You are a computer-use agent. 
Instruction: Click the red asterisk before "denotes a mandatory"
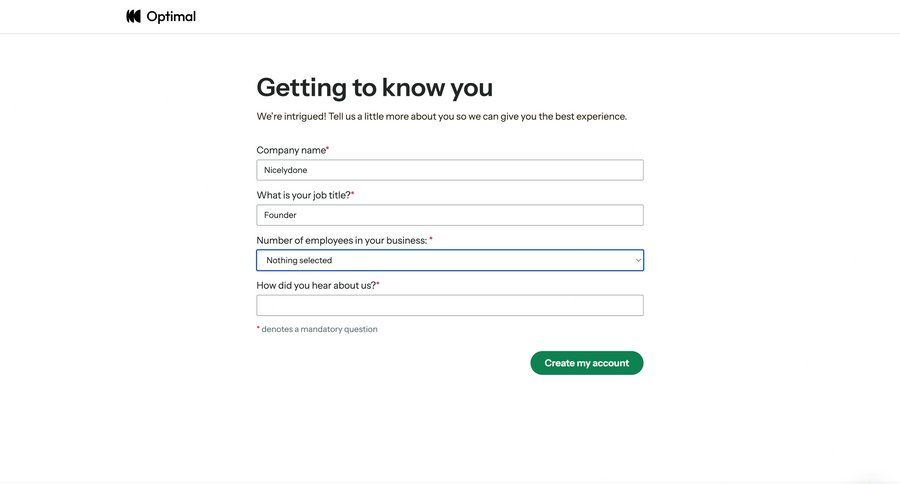click(x=258, y=328)
